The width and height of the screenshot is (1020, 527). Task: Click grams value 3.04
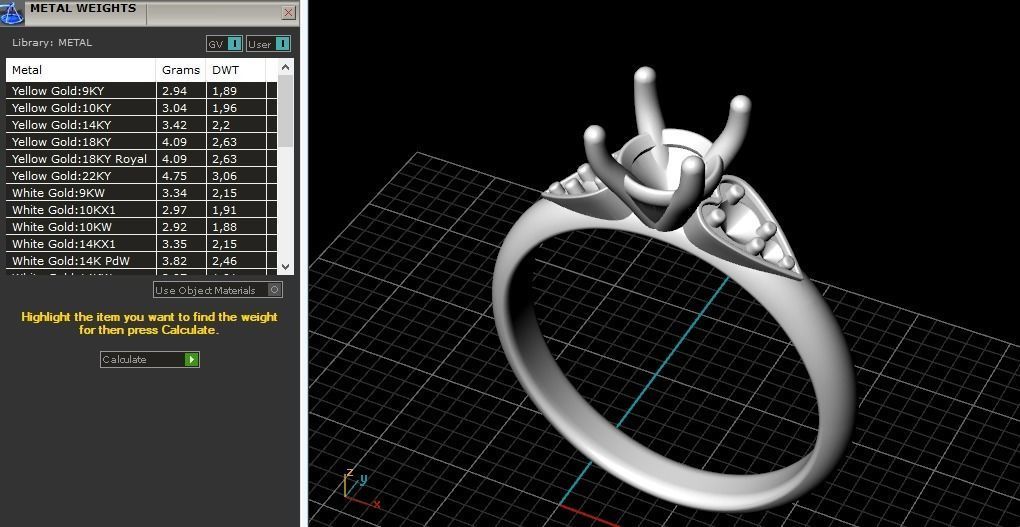174,107
